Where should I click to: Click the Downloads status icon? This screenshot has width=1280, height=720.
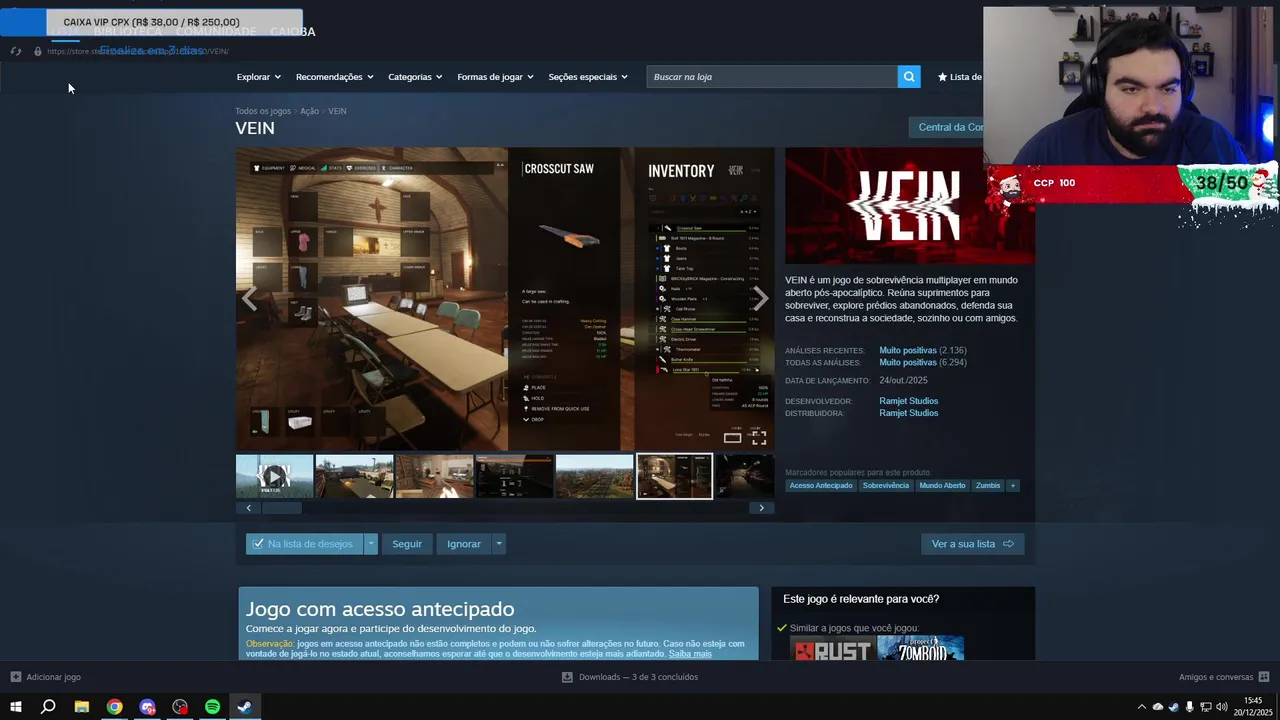click(x=567, y=677)
